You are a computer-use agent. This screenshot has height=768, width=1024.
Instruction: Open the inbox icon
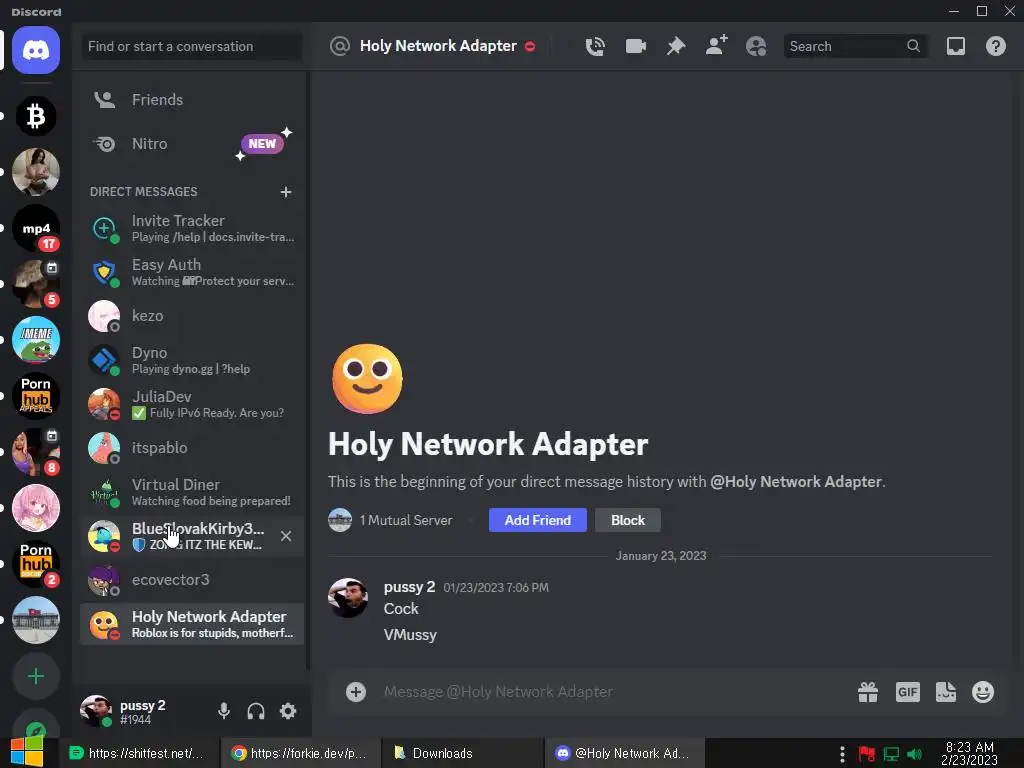956,46
